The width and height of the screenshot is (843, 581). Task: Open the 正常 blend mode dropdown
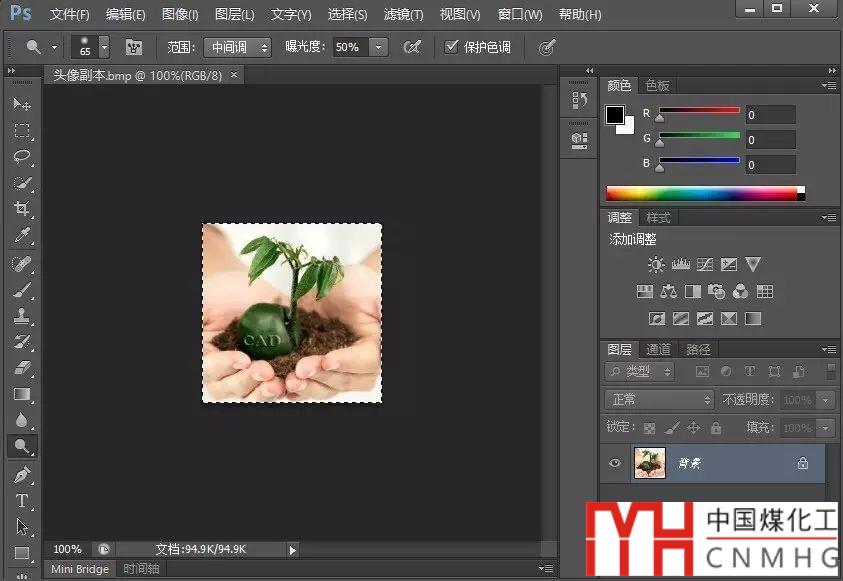click(x=659, y=399)
